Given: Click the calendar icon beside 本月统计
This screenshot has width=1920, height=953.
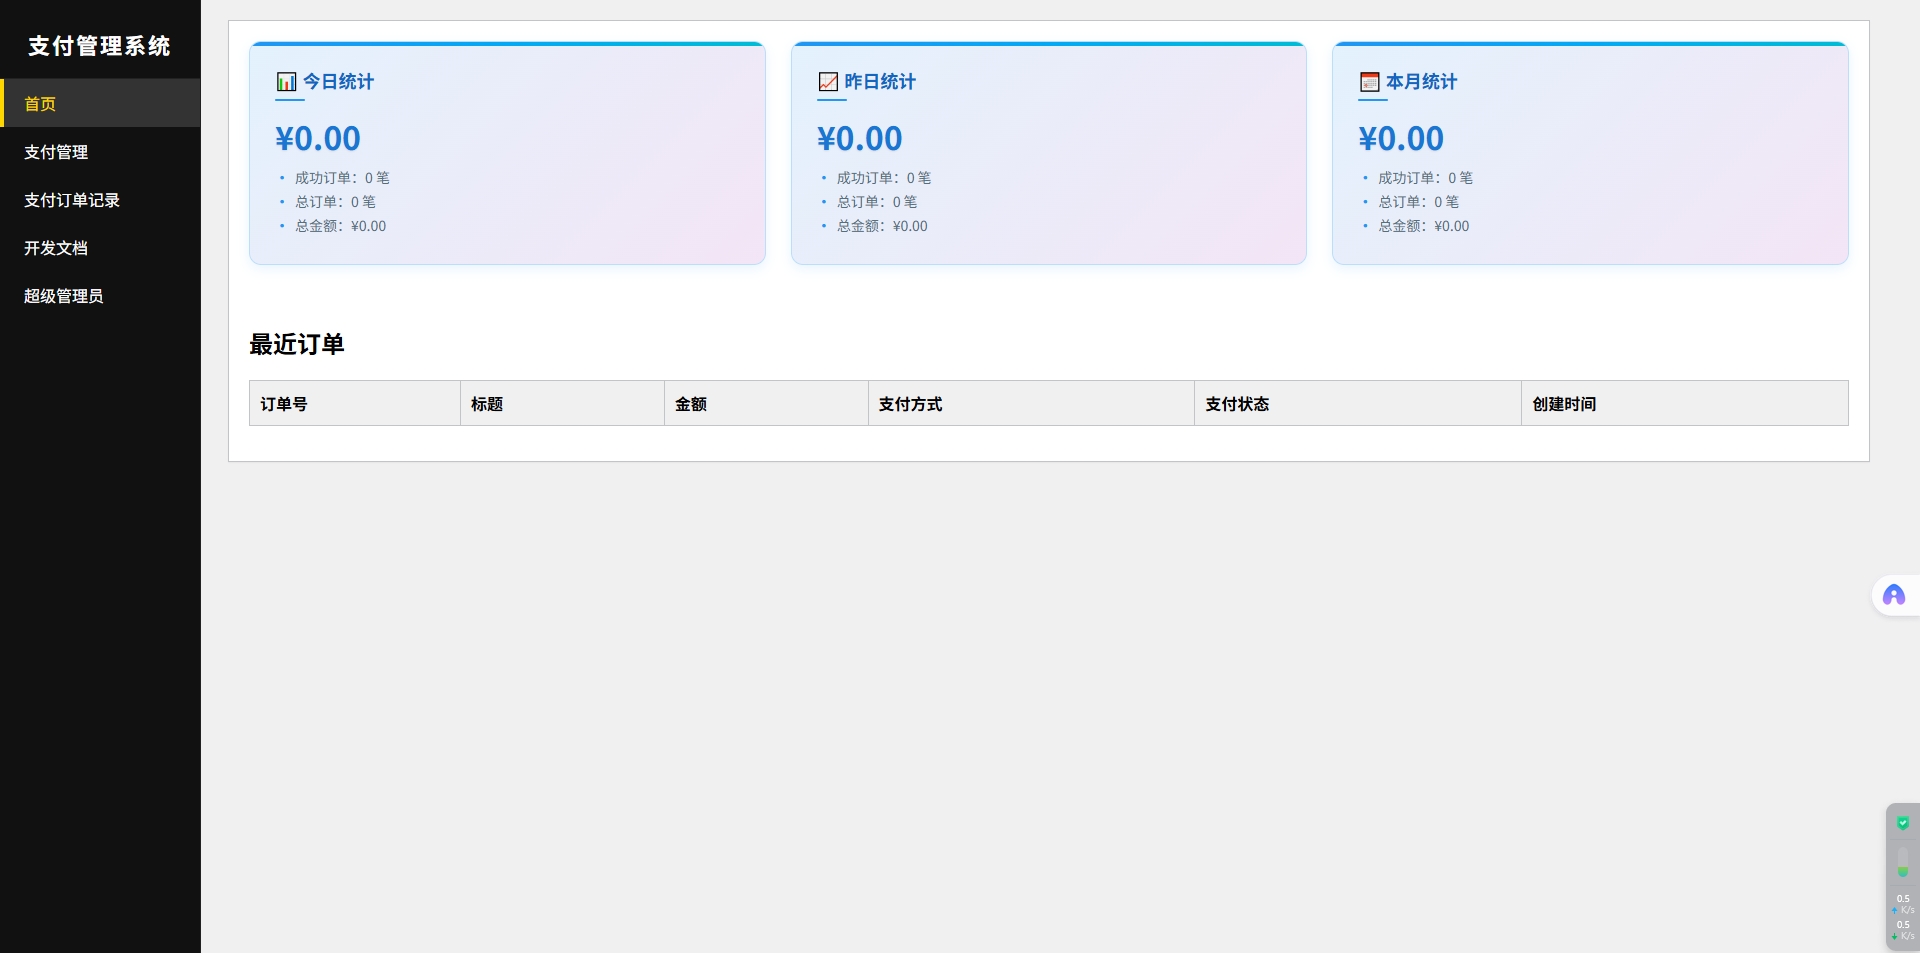Looking at the screenshot, I should coord(1369,82).
